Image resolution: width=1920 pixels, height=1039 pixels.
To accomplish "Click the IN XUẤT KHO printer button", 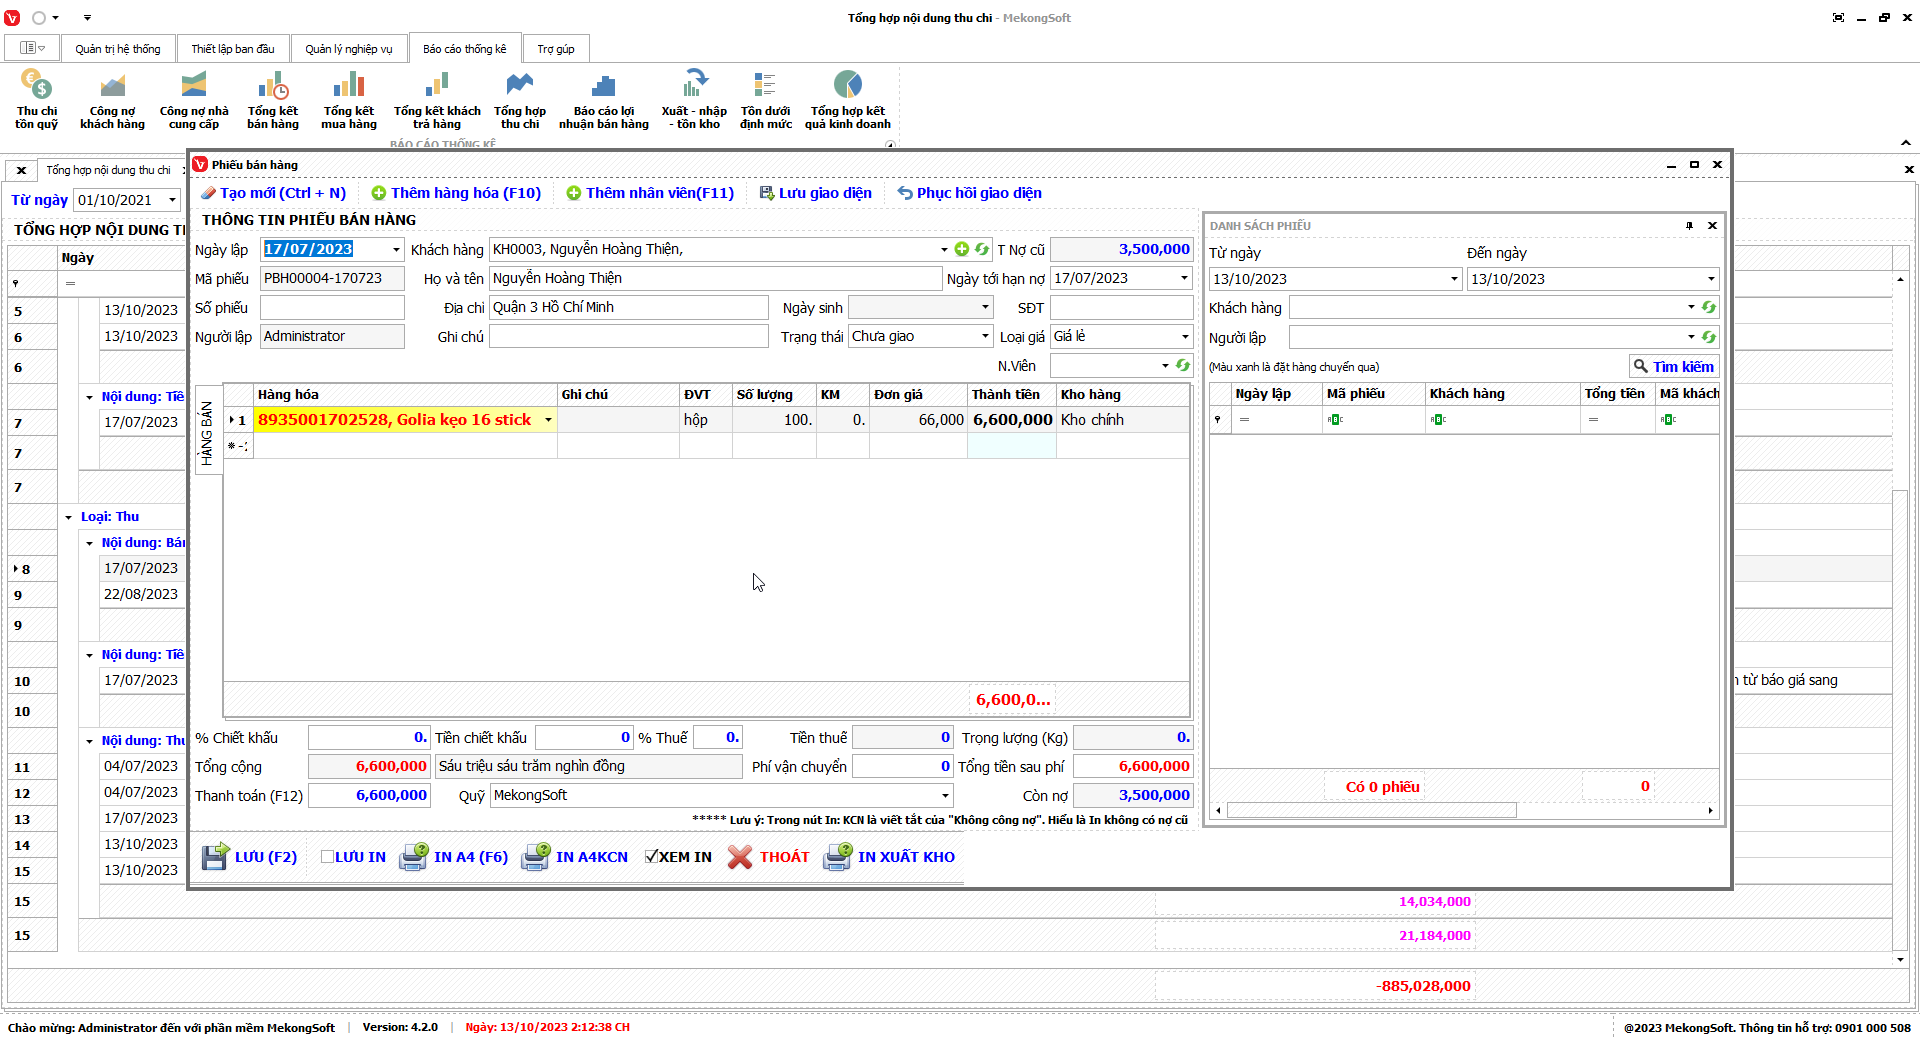I will click(x=889, y=857).
